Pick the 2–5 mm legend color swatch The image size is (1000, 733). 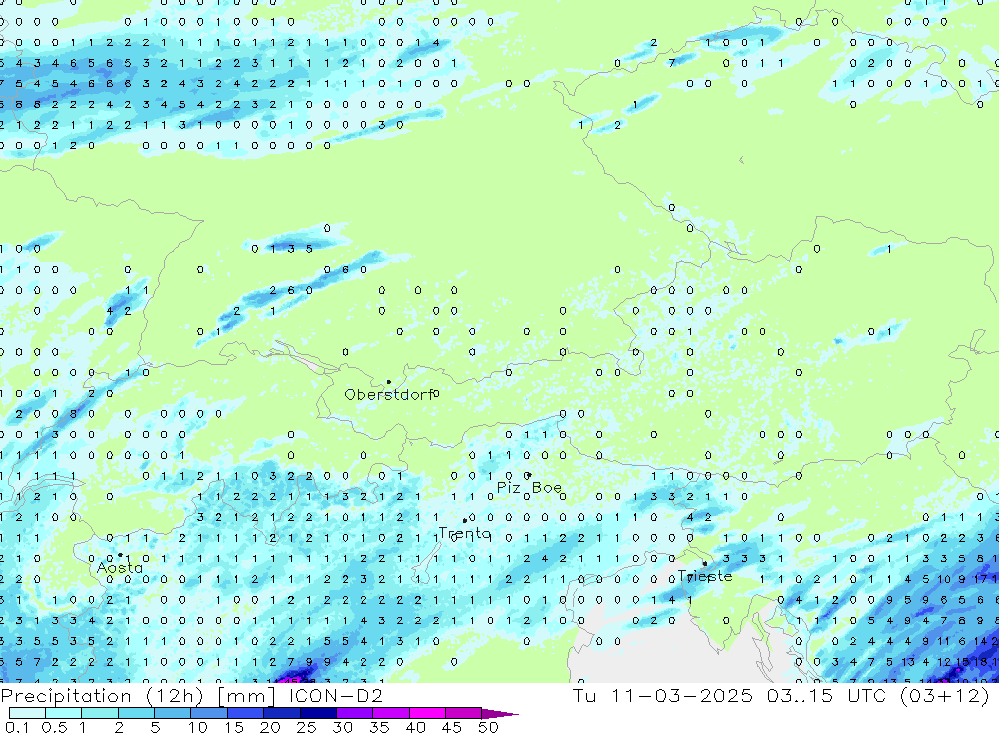pos(136,713)
